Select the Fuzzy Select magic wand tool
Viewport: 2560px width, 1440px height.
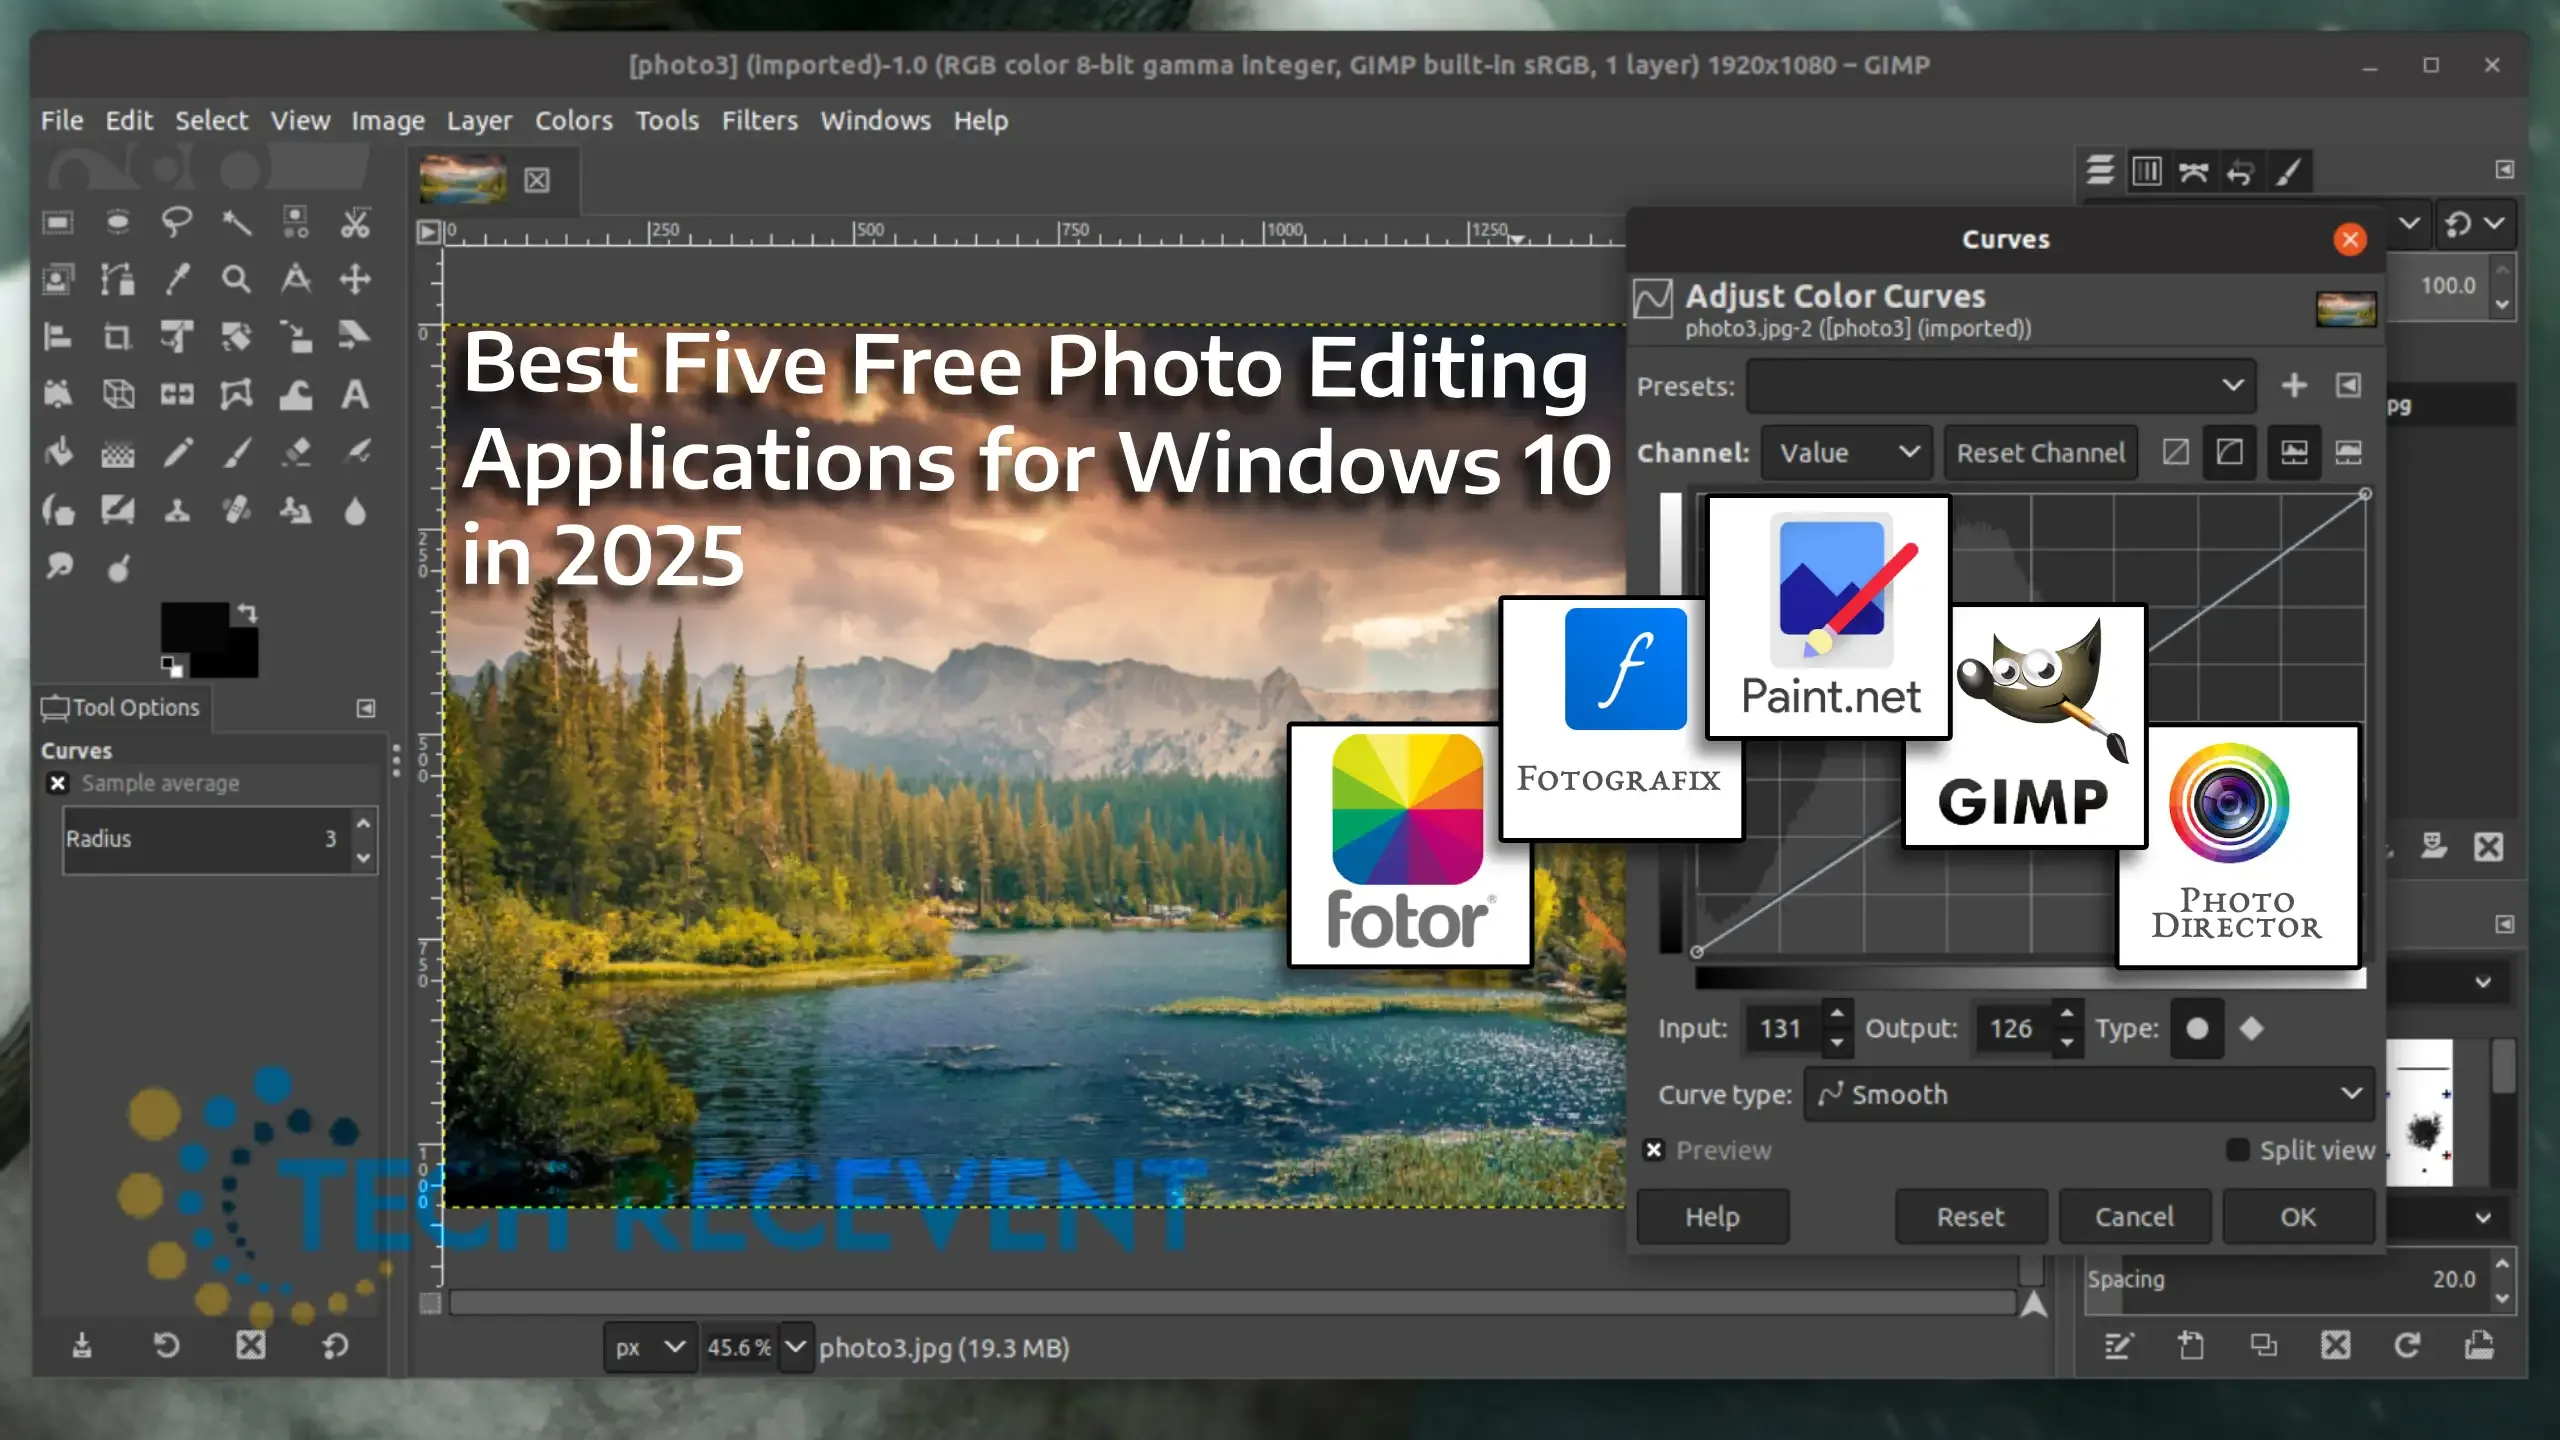[x=236, y=221]
